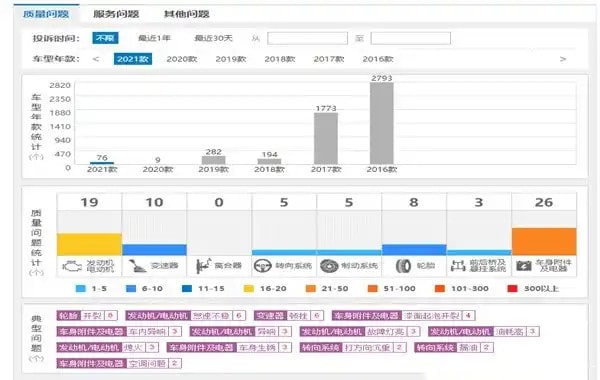Click the start date input field

point(307,38)
